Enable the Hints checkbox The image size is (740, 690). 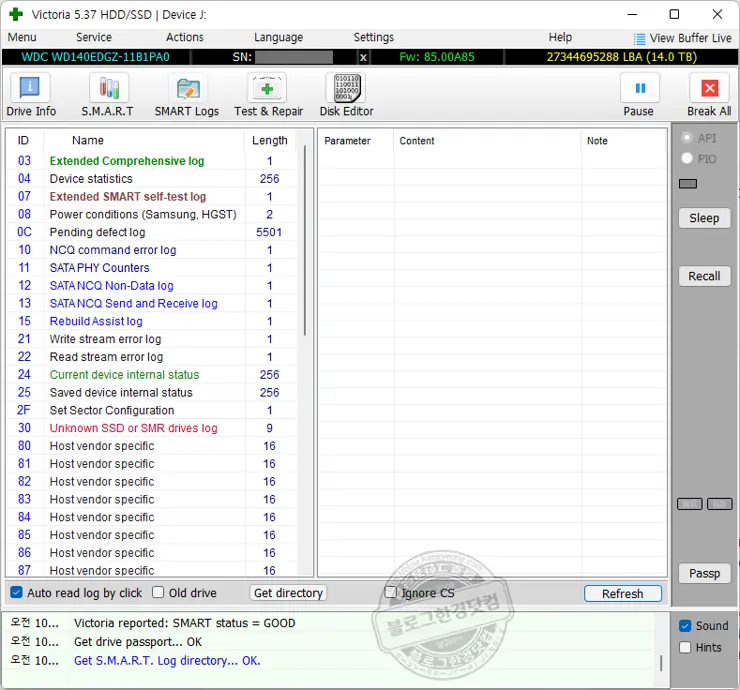(685, 647)
